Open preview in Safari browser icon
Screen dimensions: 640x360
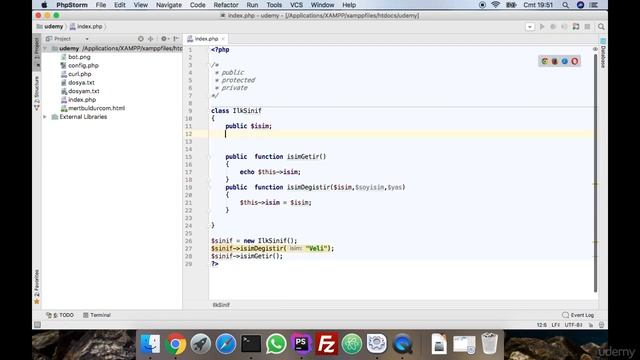[x=564, y=61]
